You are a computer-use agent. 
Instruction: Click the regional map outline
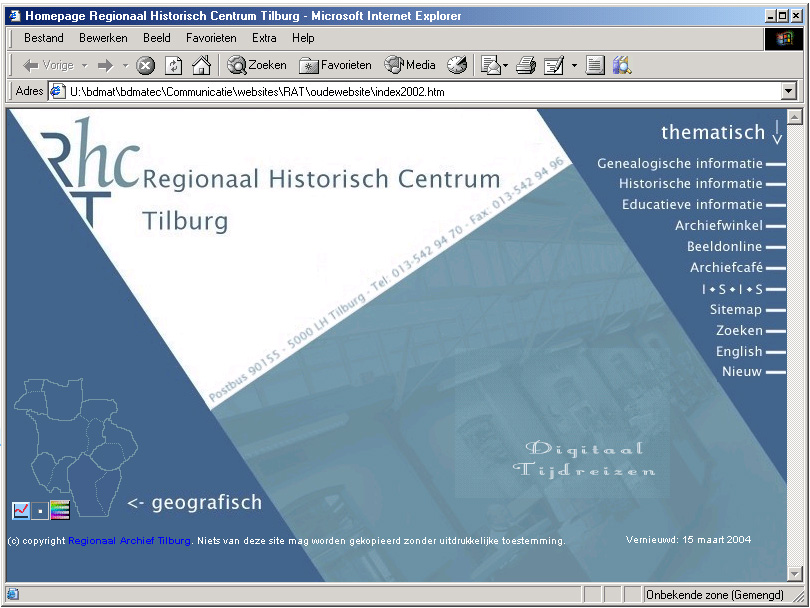point(75,447)
